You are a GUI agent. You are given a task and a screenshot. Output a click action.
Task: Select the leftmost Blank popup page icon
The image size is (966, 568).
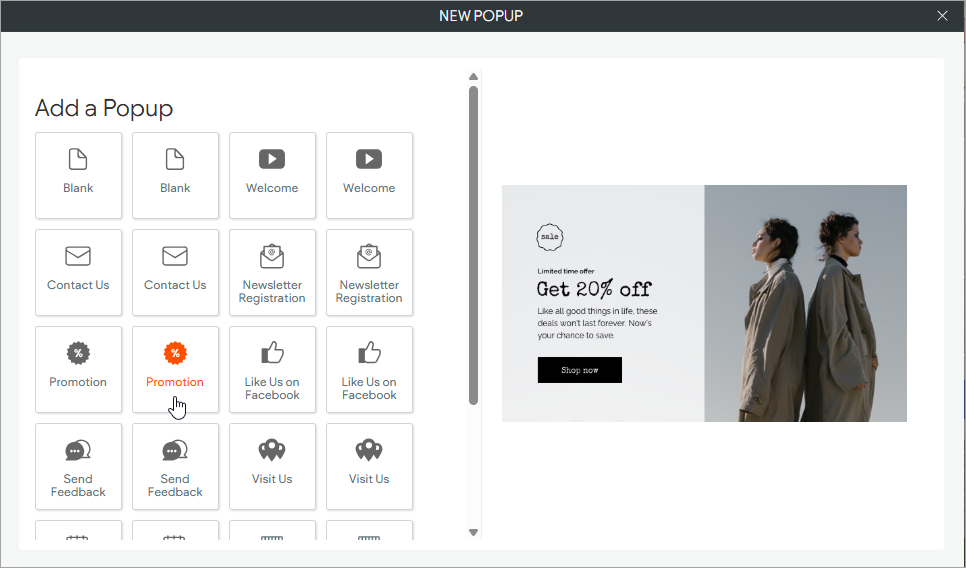78,159
